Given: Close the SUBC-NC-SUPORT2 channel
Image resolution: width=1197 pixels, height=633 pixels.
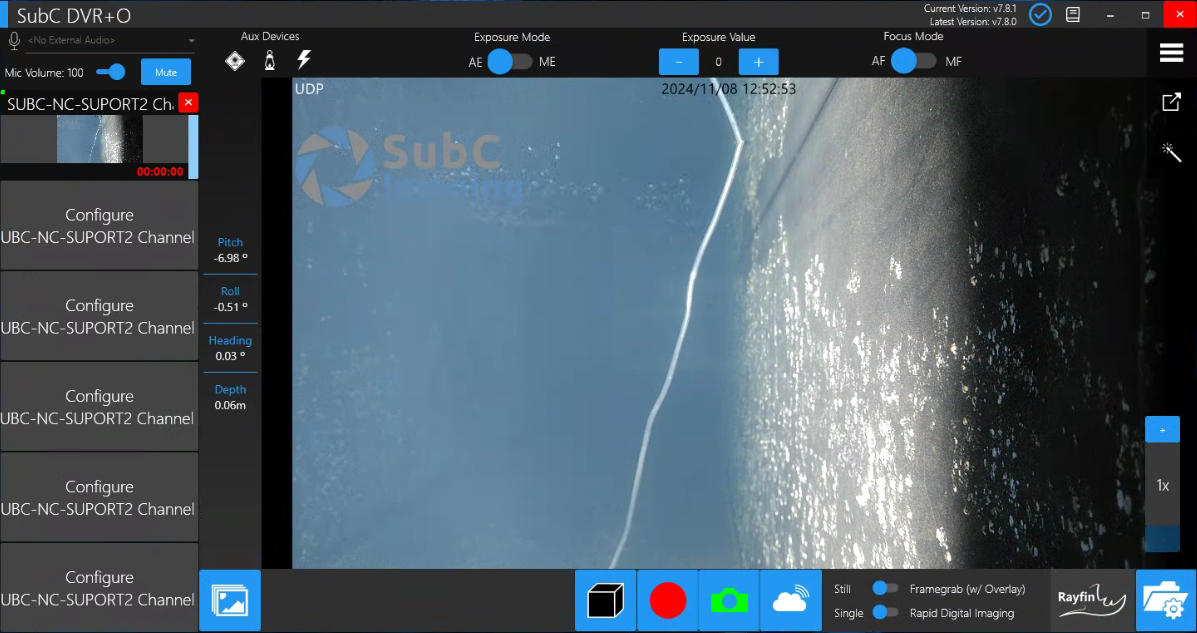Looking at the screenshot, I should click(x=188, y=103).
